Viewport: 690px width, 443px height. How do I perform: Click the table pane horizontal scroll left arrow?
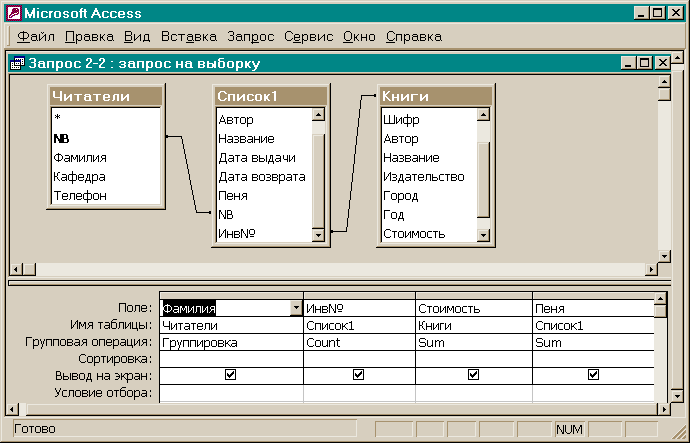pyautogui.click(x=16, y=269)
